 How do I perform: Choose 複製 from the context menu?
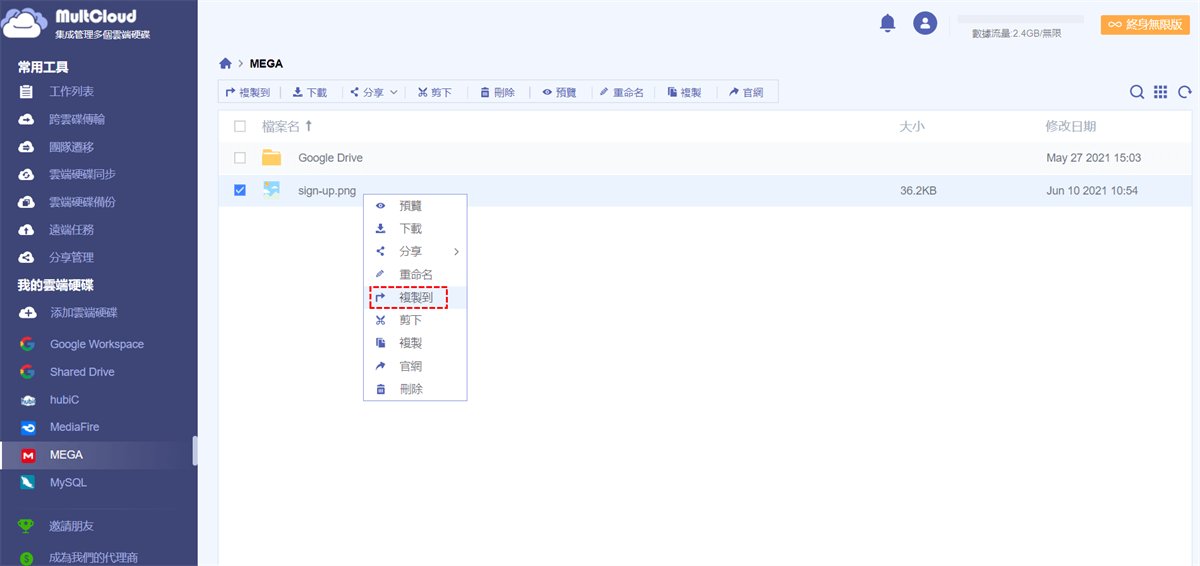[x=415, y=343]
